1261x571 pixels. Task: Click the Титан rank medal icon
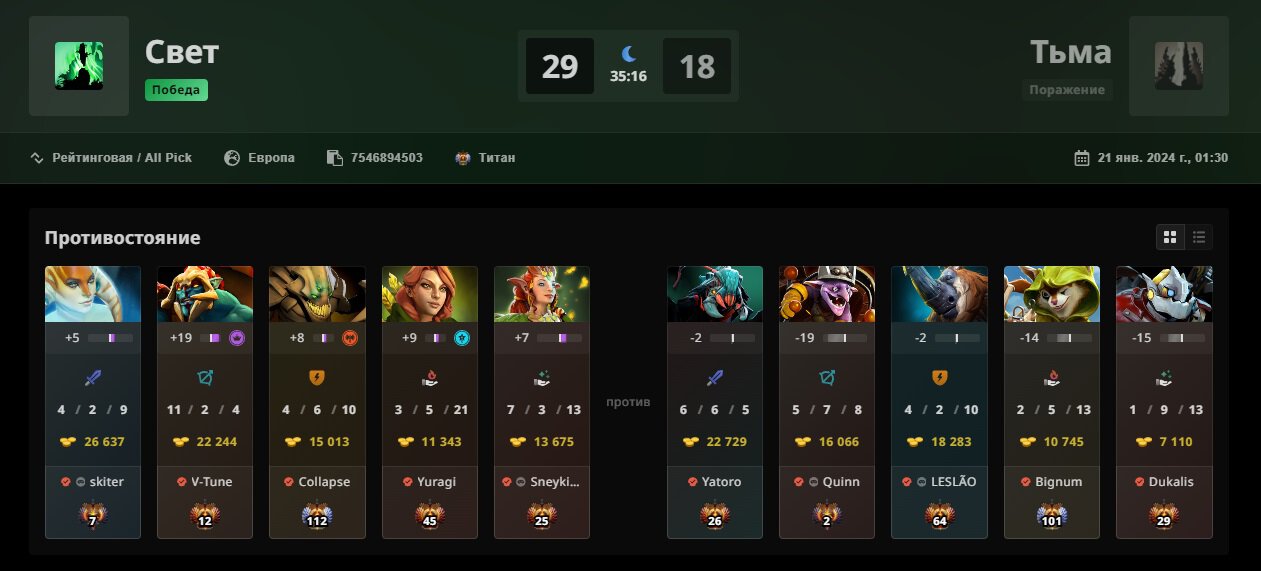(x=462, y=158)
